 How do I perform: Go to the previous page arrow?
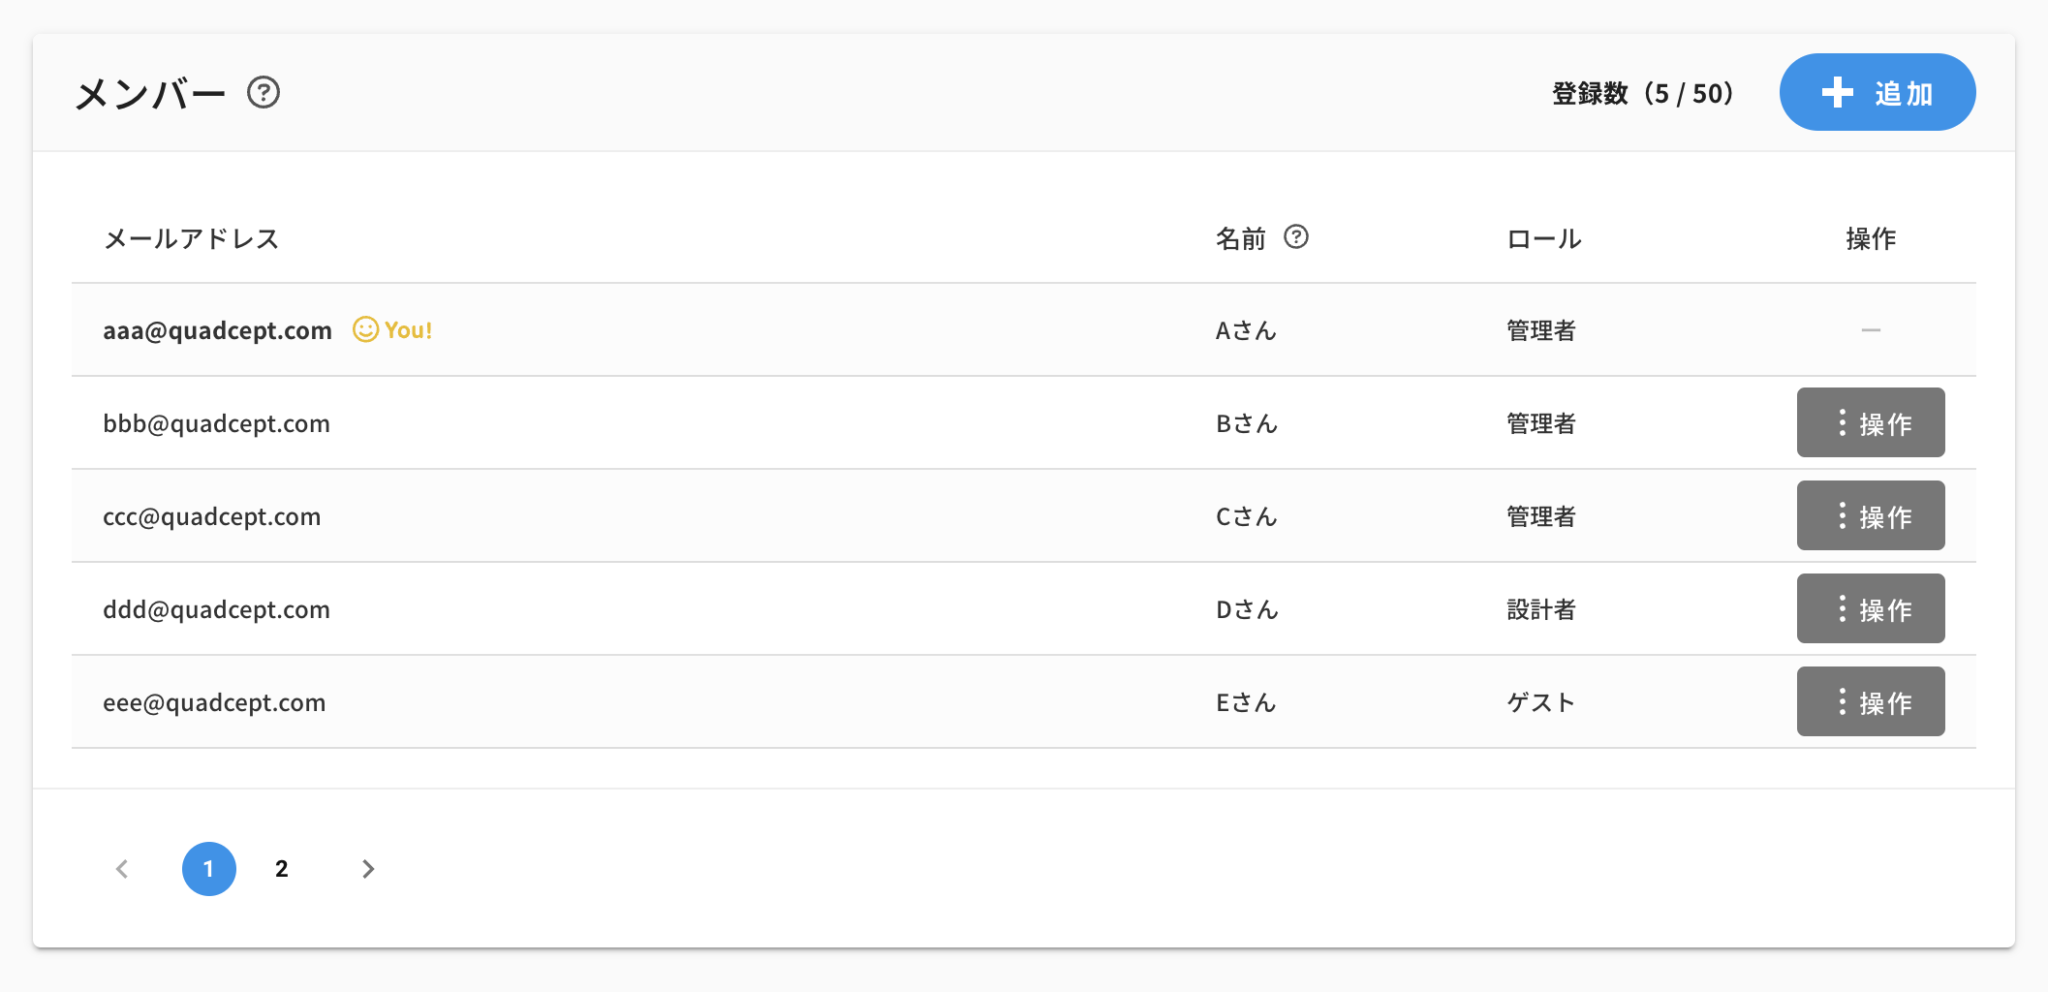(x=122, y=869)
